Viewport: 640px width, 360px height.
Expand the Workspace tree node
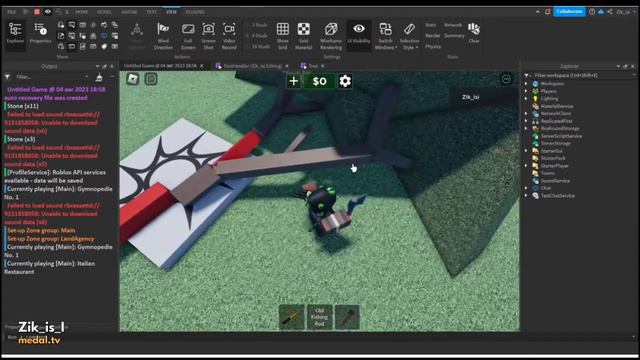pos(526,84)
